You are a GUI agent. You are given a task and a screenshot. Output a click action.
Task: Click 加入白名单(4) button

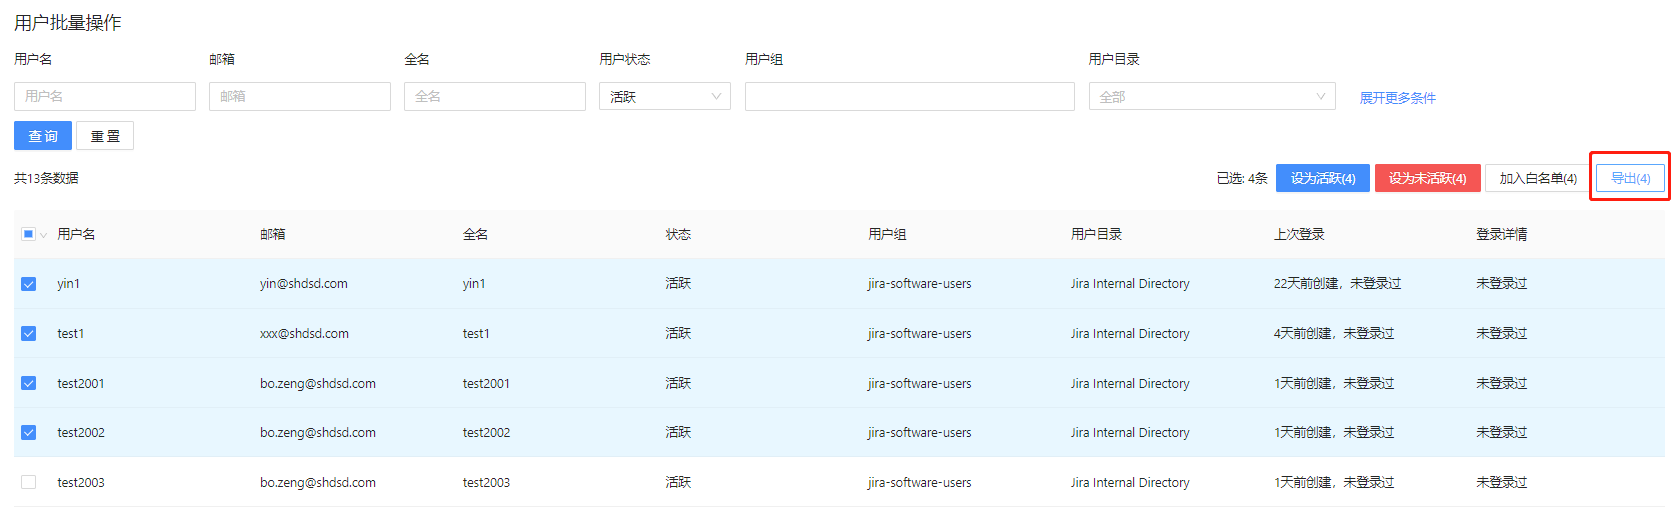coord(1537,178)
